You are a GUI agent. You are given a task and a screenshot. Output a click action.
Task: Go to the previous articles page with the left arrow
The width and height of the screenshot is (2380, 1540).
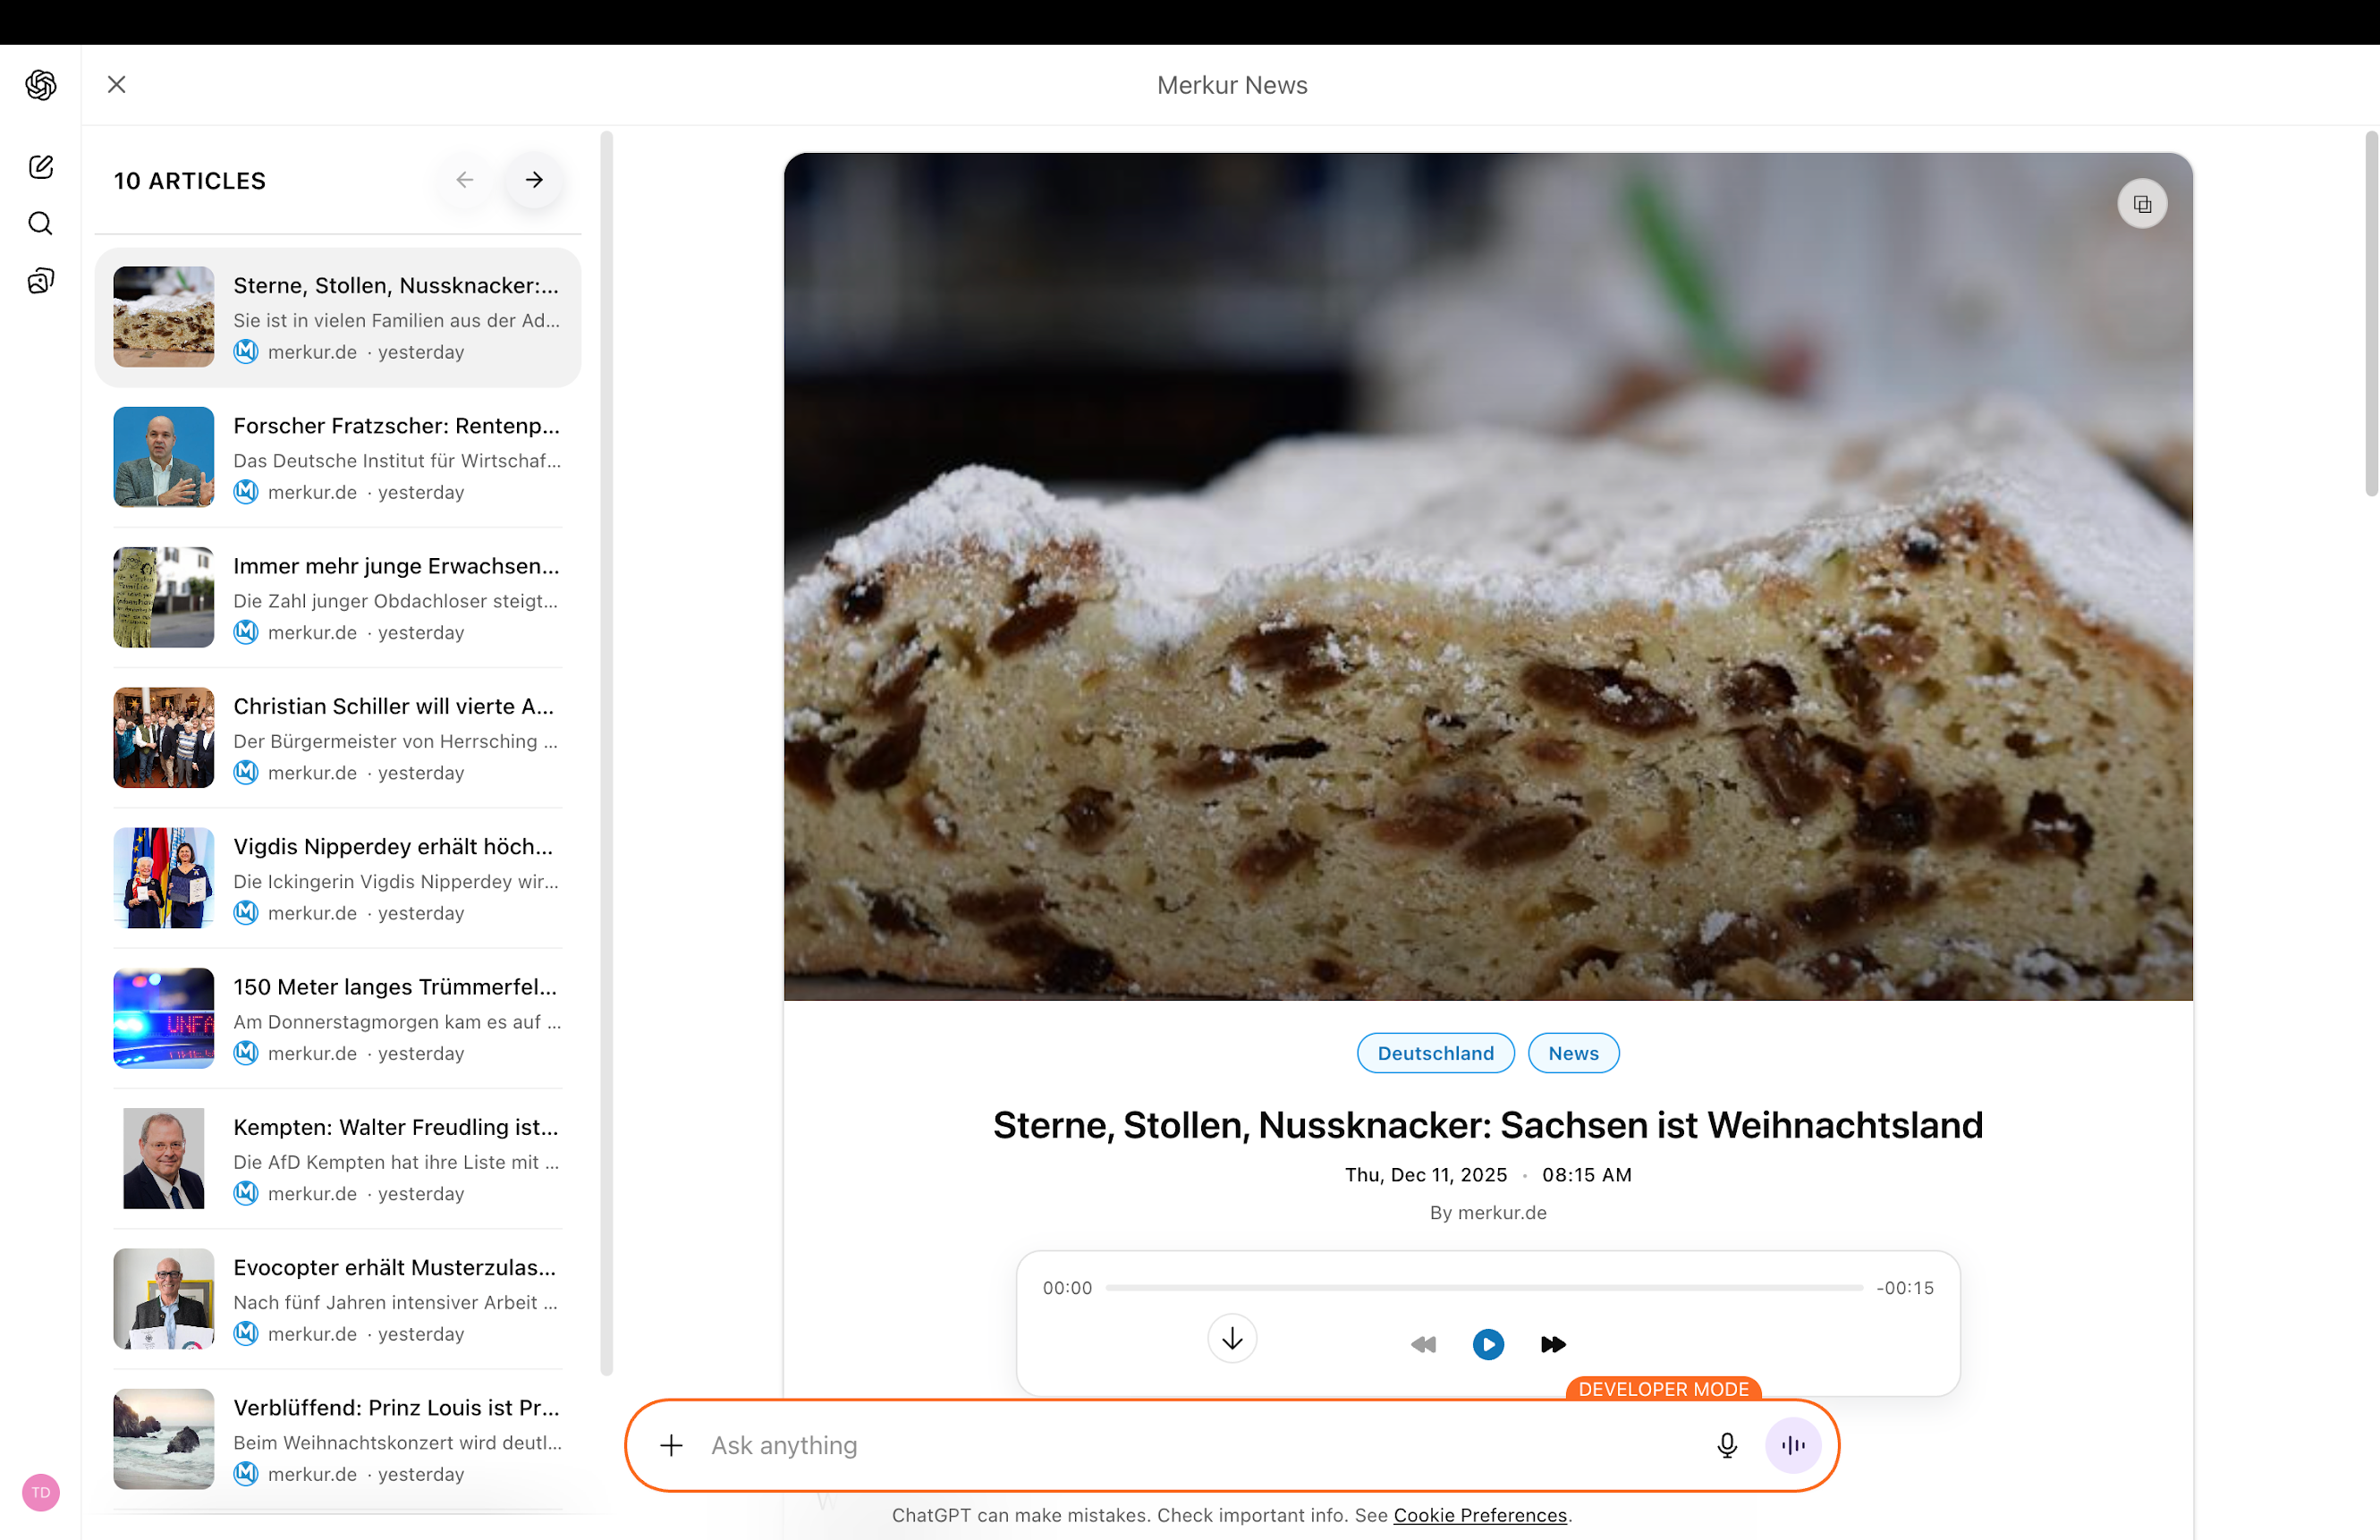pos(465,180)
